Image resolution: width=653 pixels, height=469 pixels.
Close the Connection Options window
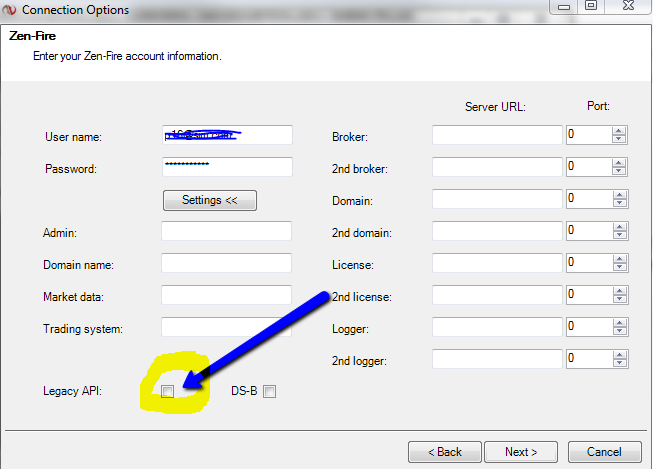(x=628, y=5)
